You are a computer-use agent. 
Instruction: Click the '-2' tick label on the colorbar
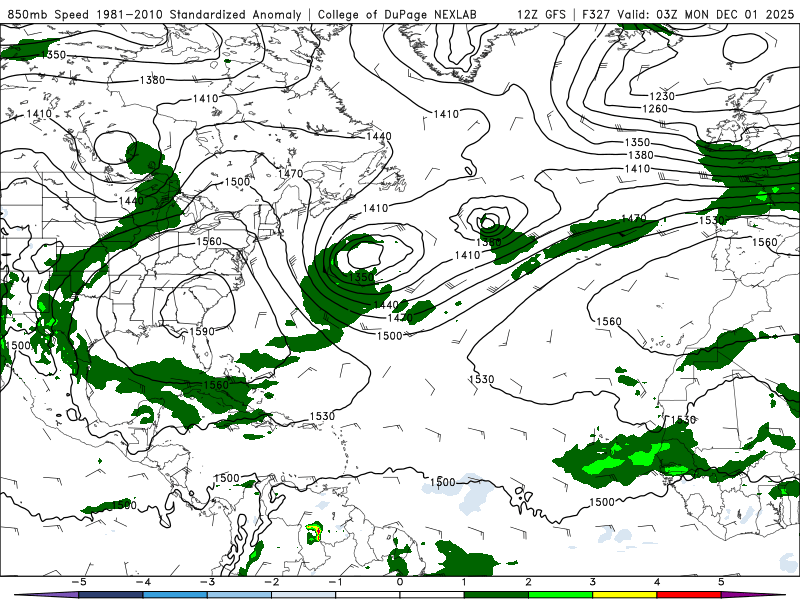271,582
